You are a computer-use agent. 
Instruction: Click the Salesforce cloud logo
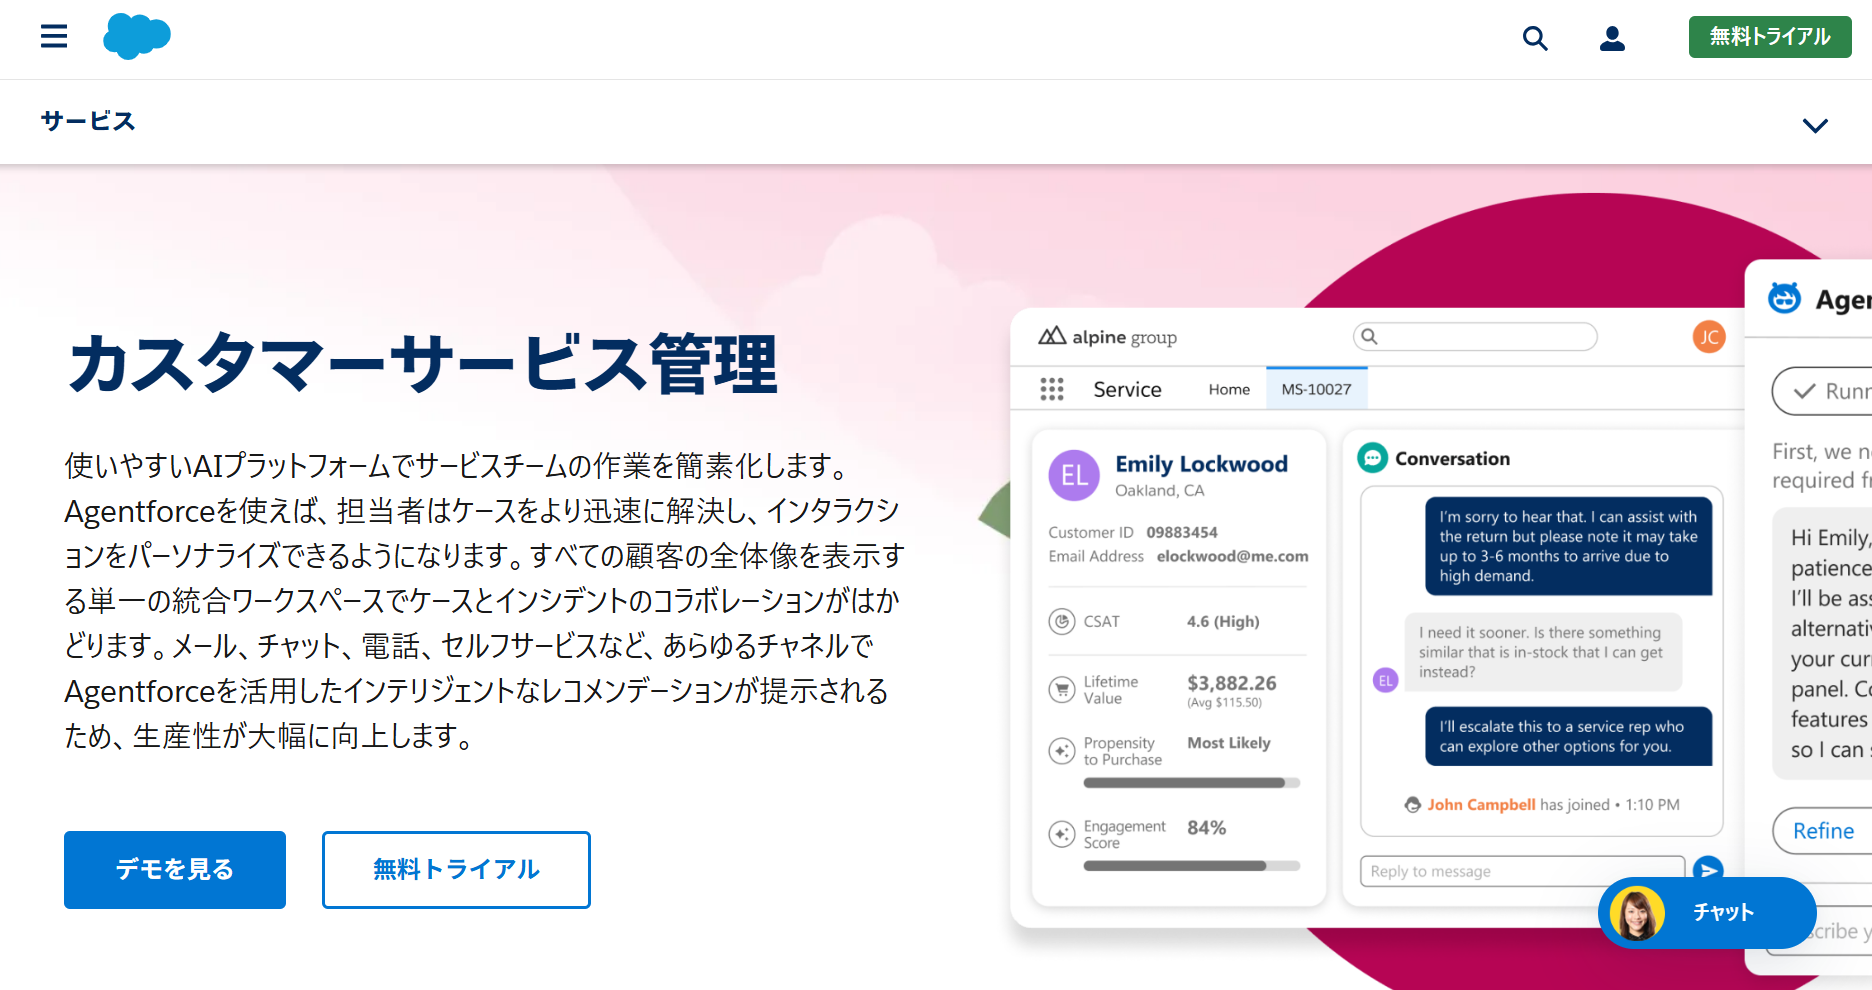(137, 37)
